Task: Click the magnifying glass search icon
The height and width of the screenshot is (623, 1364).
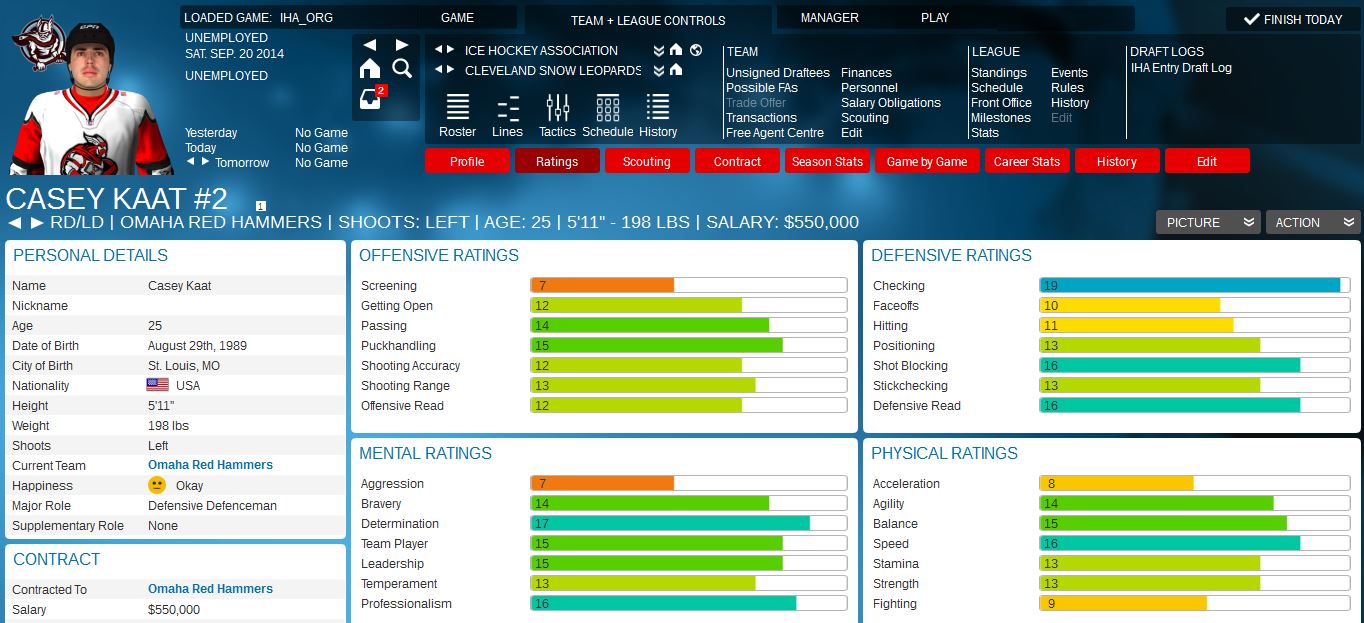Action: tap(402, 68)
